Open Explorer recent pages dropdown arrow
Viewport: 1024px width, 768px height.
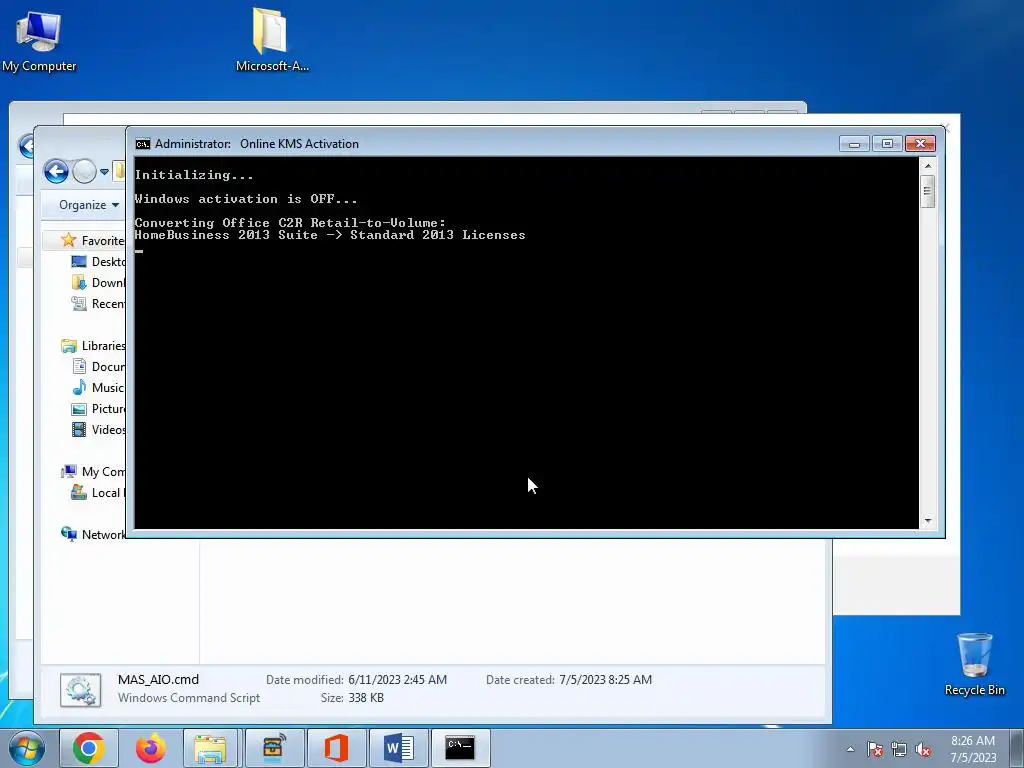pos(104,172)
